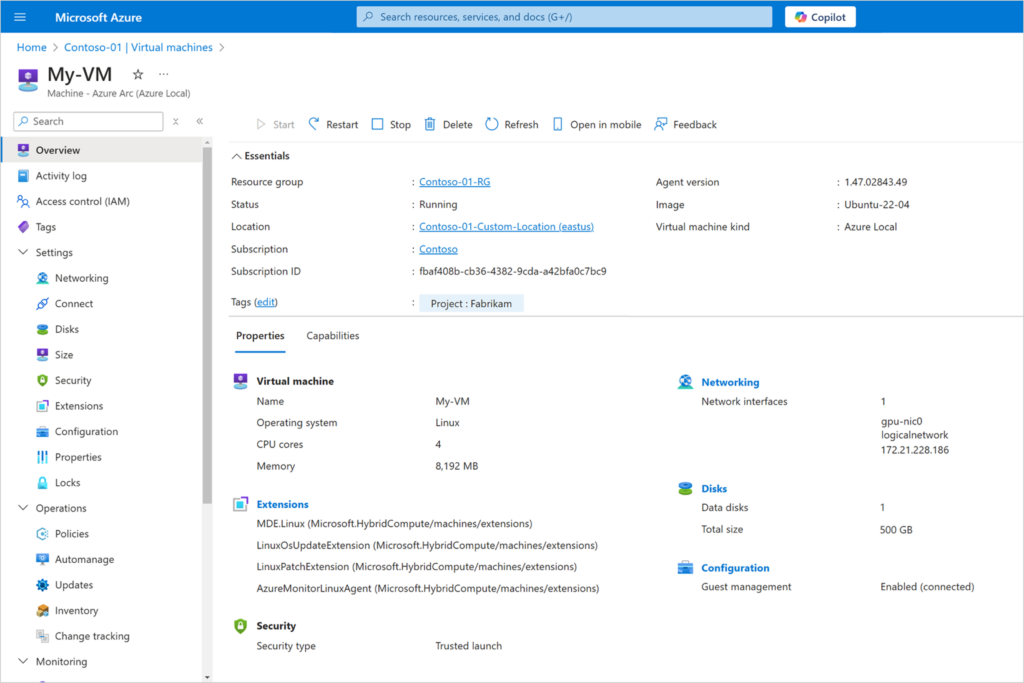Open the Disks section heading link
The image size is (1024, 683).
714,488
